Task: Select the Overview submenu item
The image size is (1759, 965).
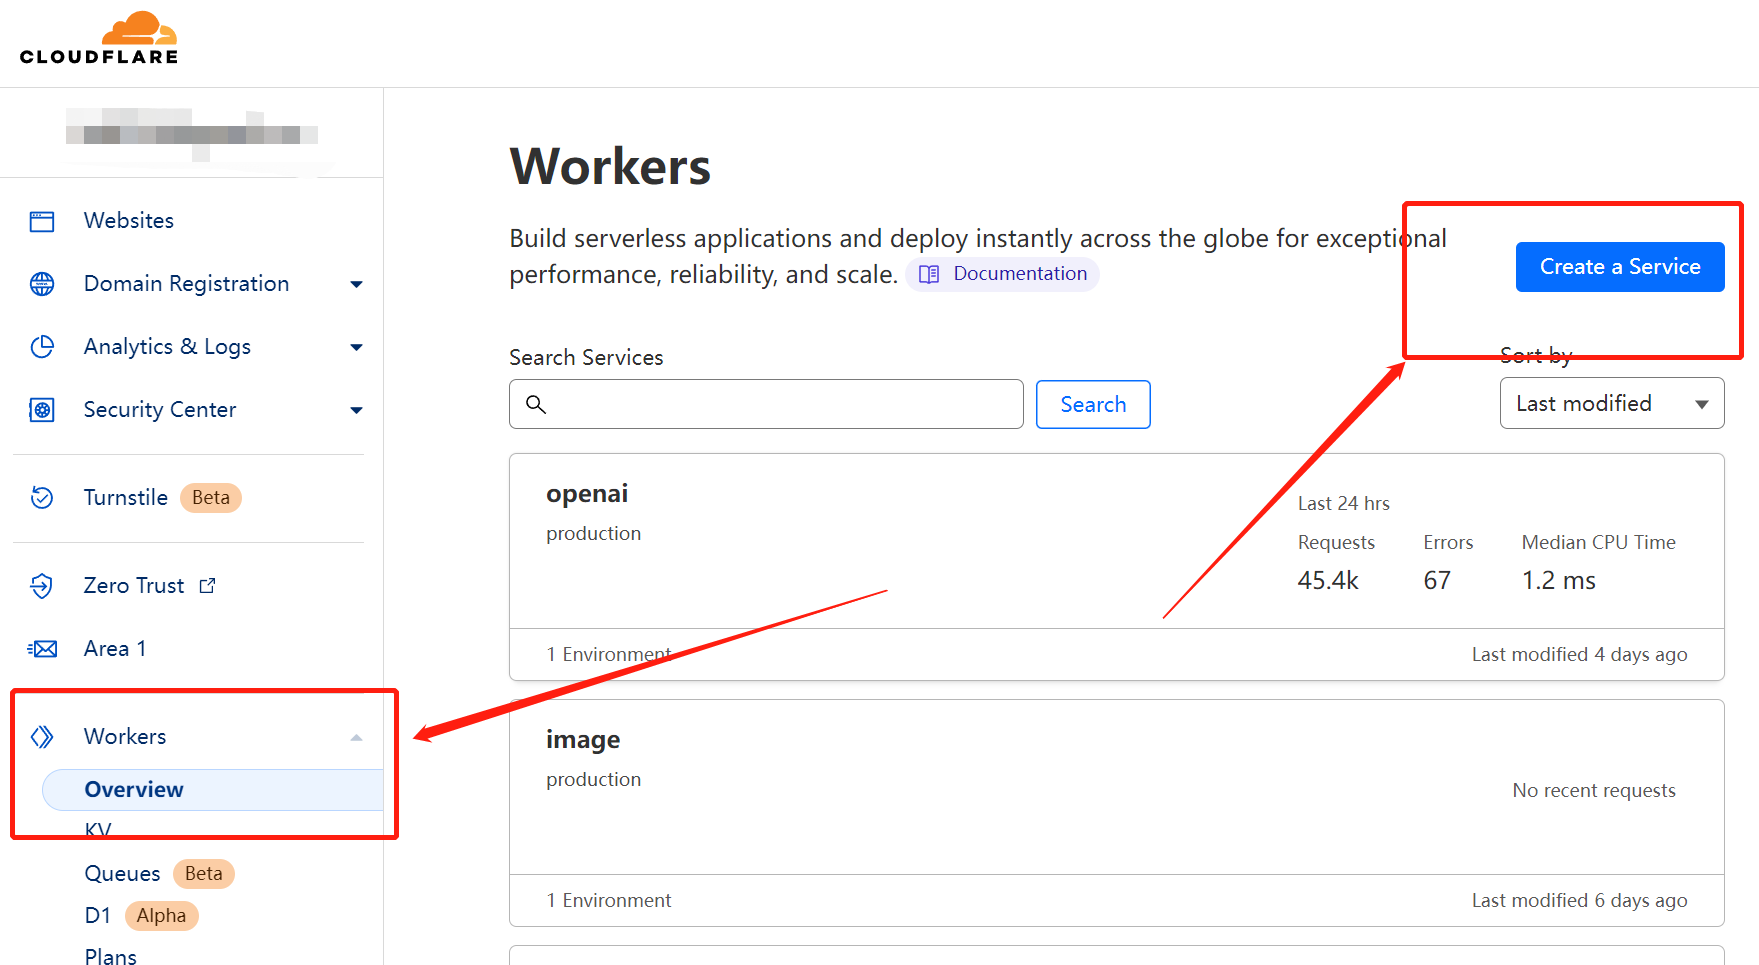Action: (x=213, y=790)
